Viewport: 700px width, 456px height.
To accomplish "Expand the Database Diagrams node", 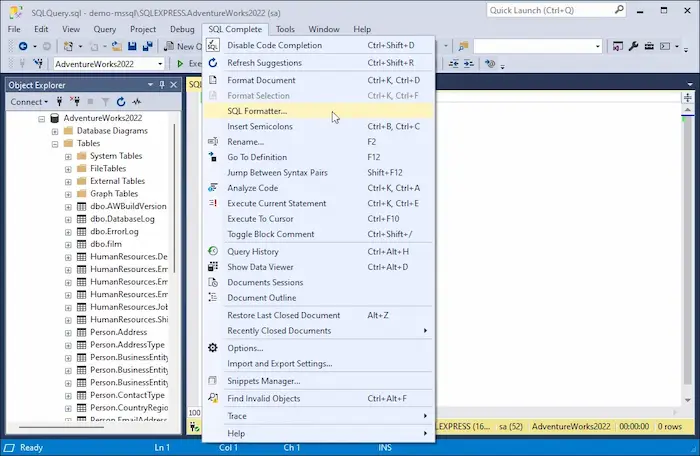I will 54,131.
